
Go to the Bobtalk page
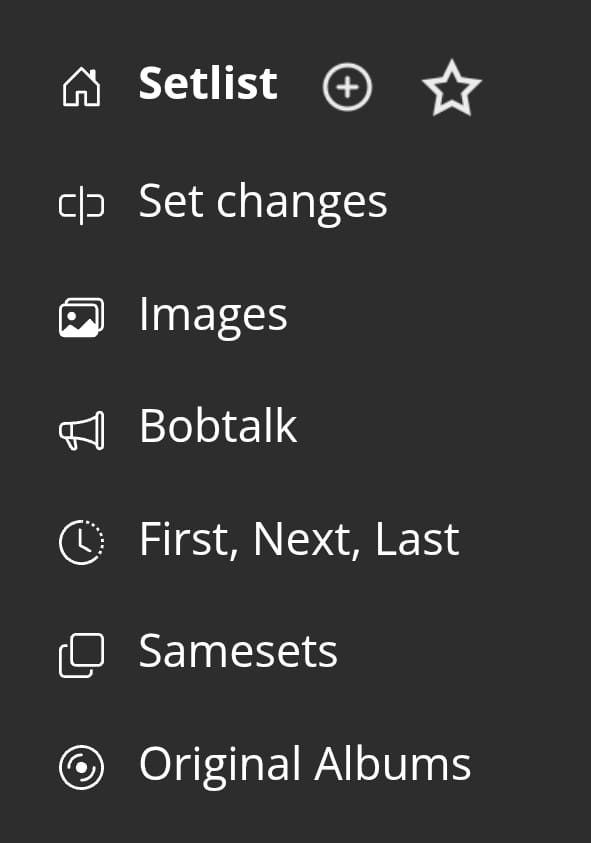(218, 426)
